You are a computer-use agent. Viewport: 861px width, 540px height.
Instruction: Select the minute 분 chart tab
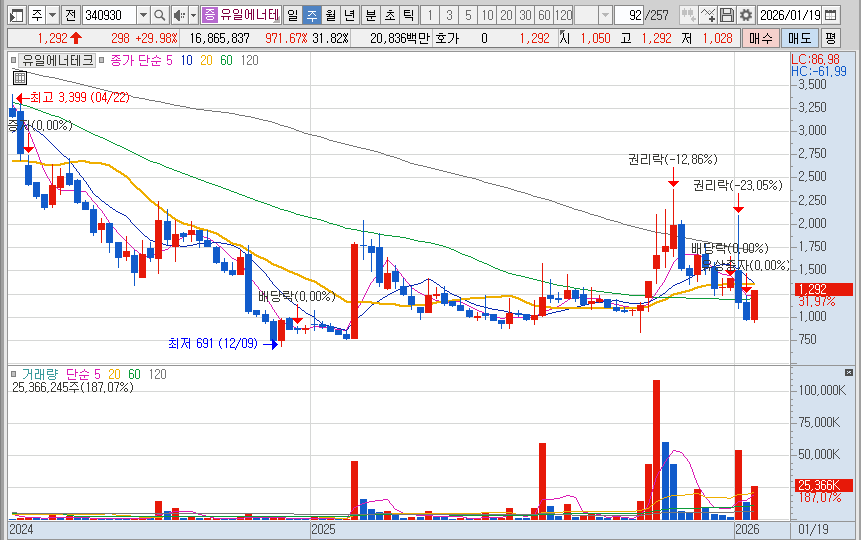(x=371, y=15)
